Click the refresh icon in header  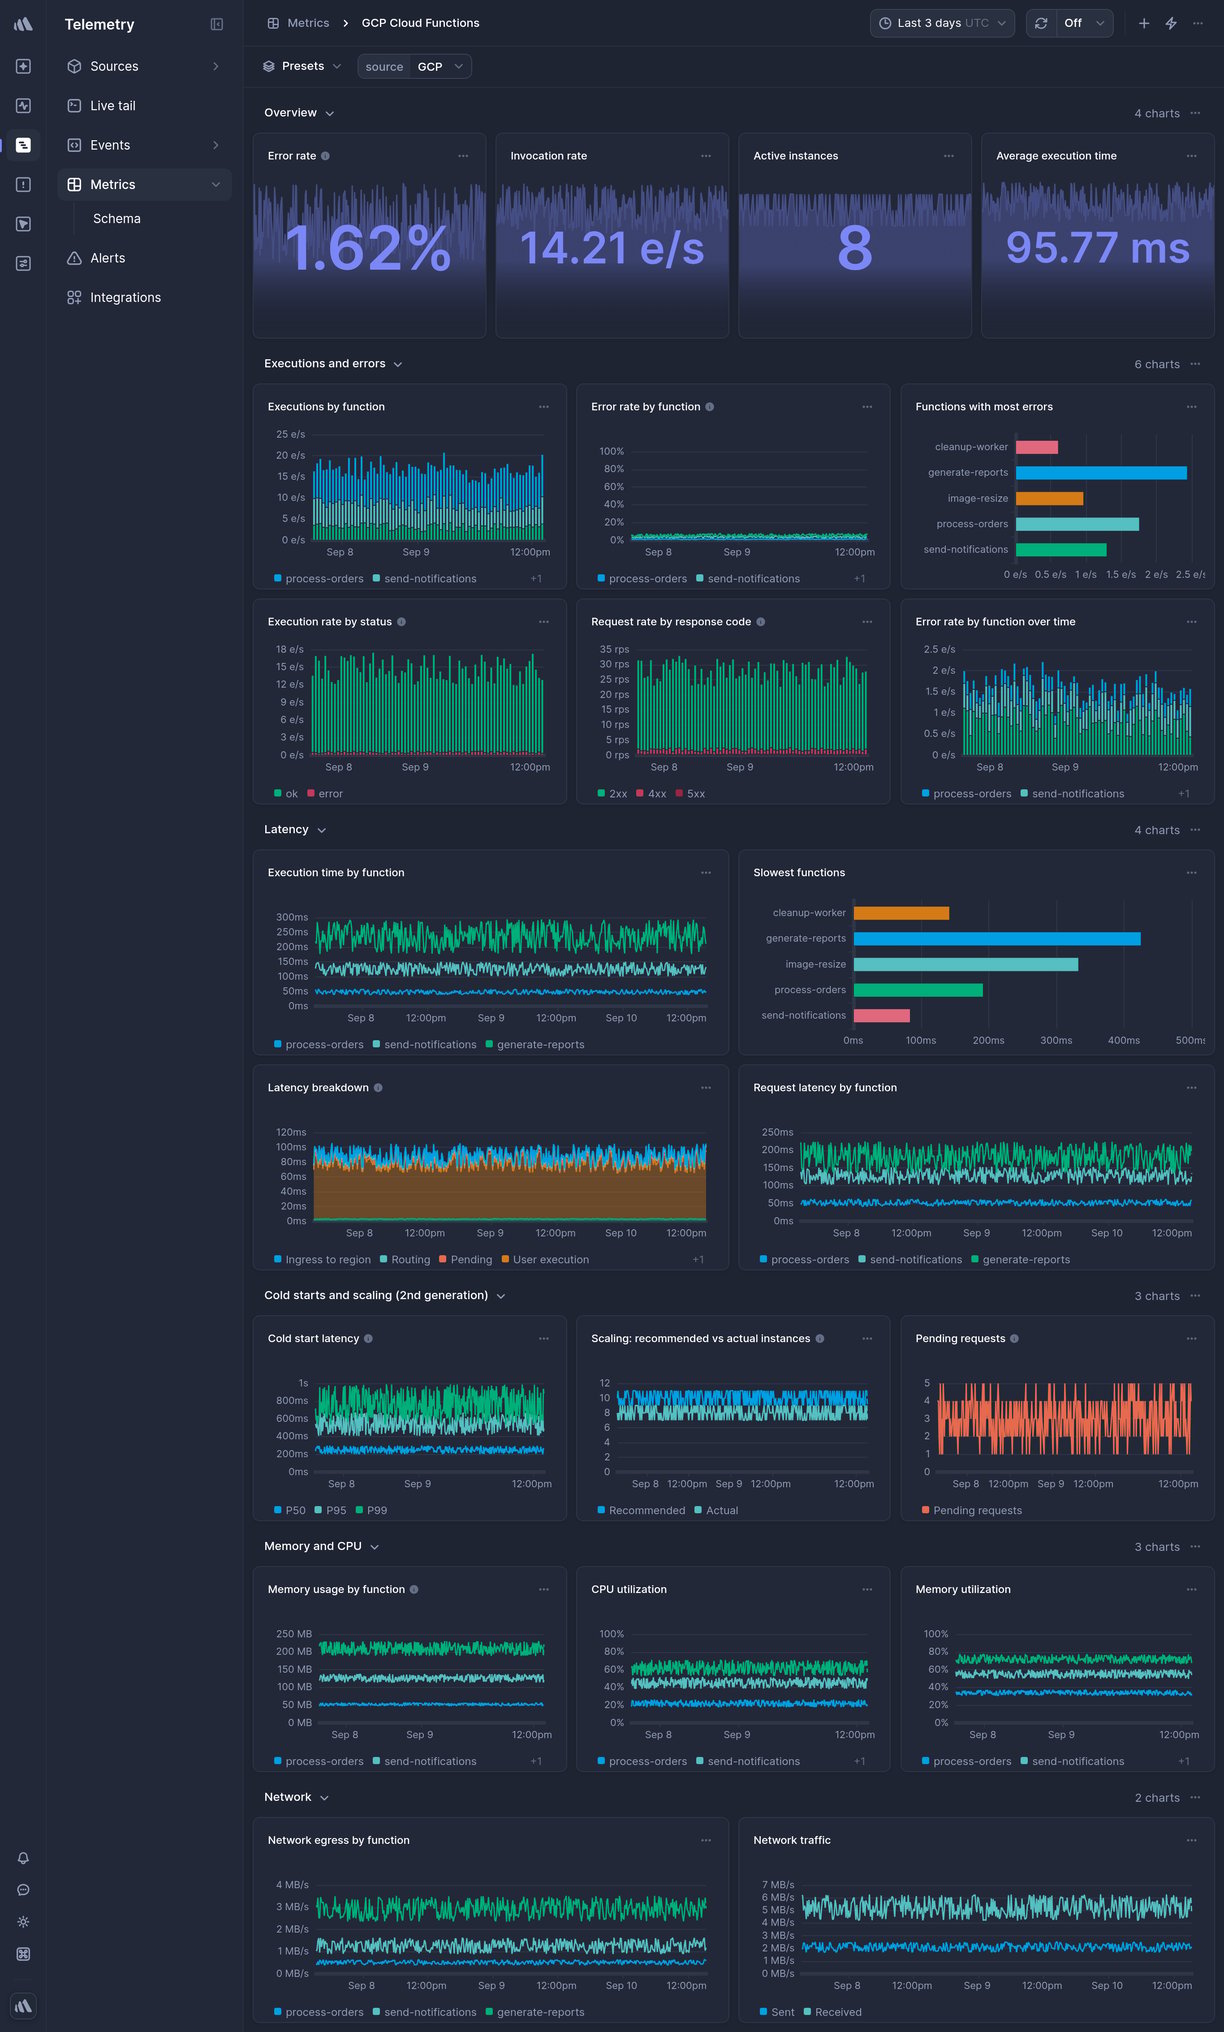(1041, 23)
